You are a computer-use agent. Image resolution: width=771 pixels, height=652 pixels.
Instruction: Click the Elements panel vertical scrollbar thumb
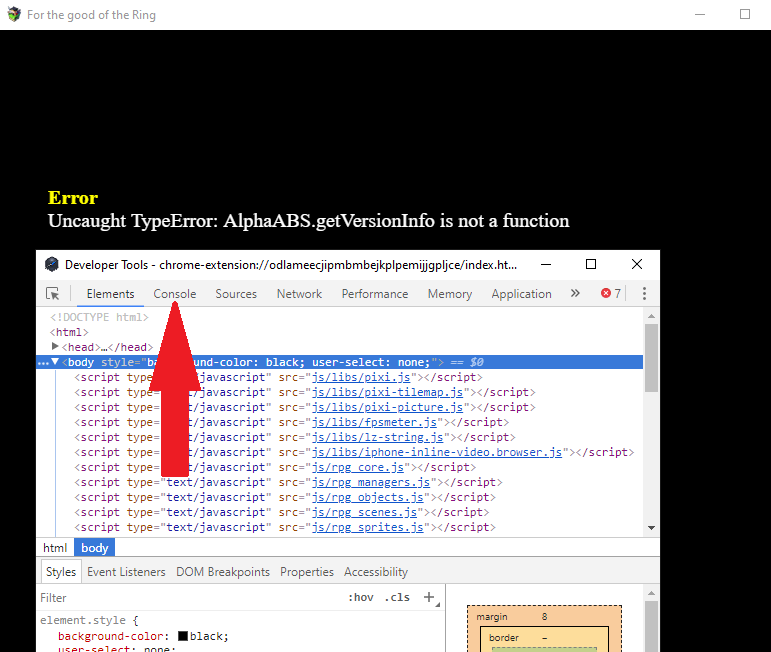(652, 357)
